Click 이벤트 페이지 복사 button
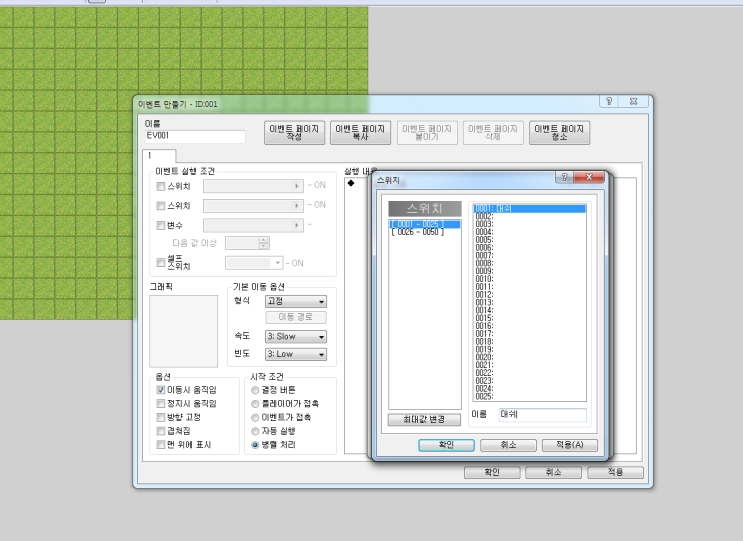The image size is (743, 541). 360,133
